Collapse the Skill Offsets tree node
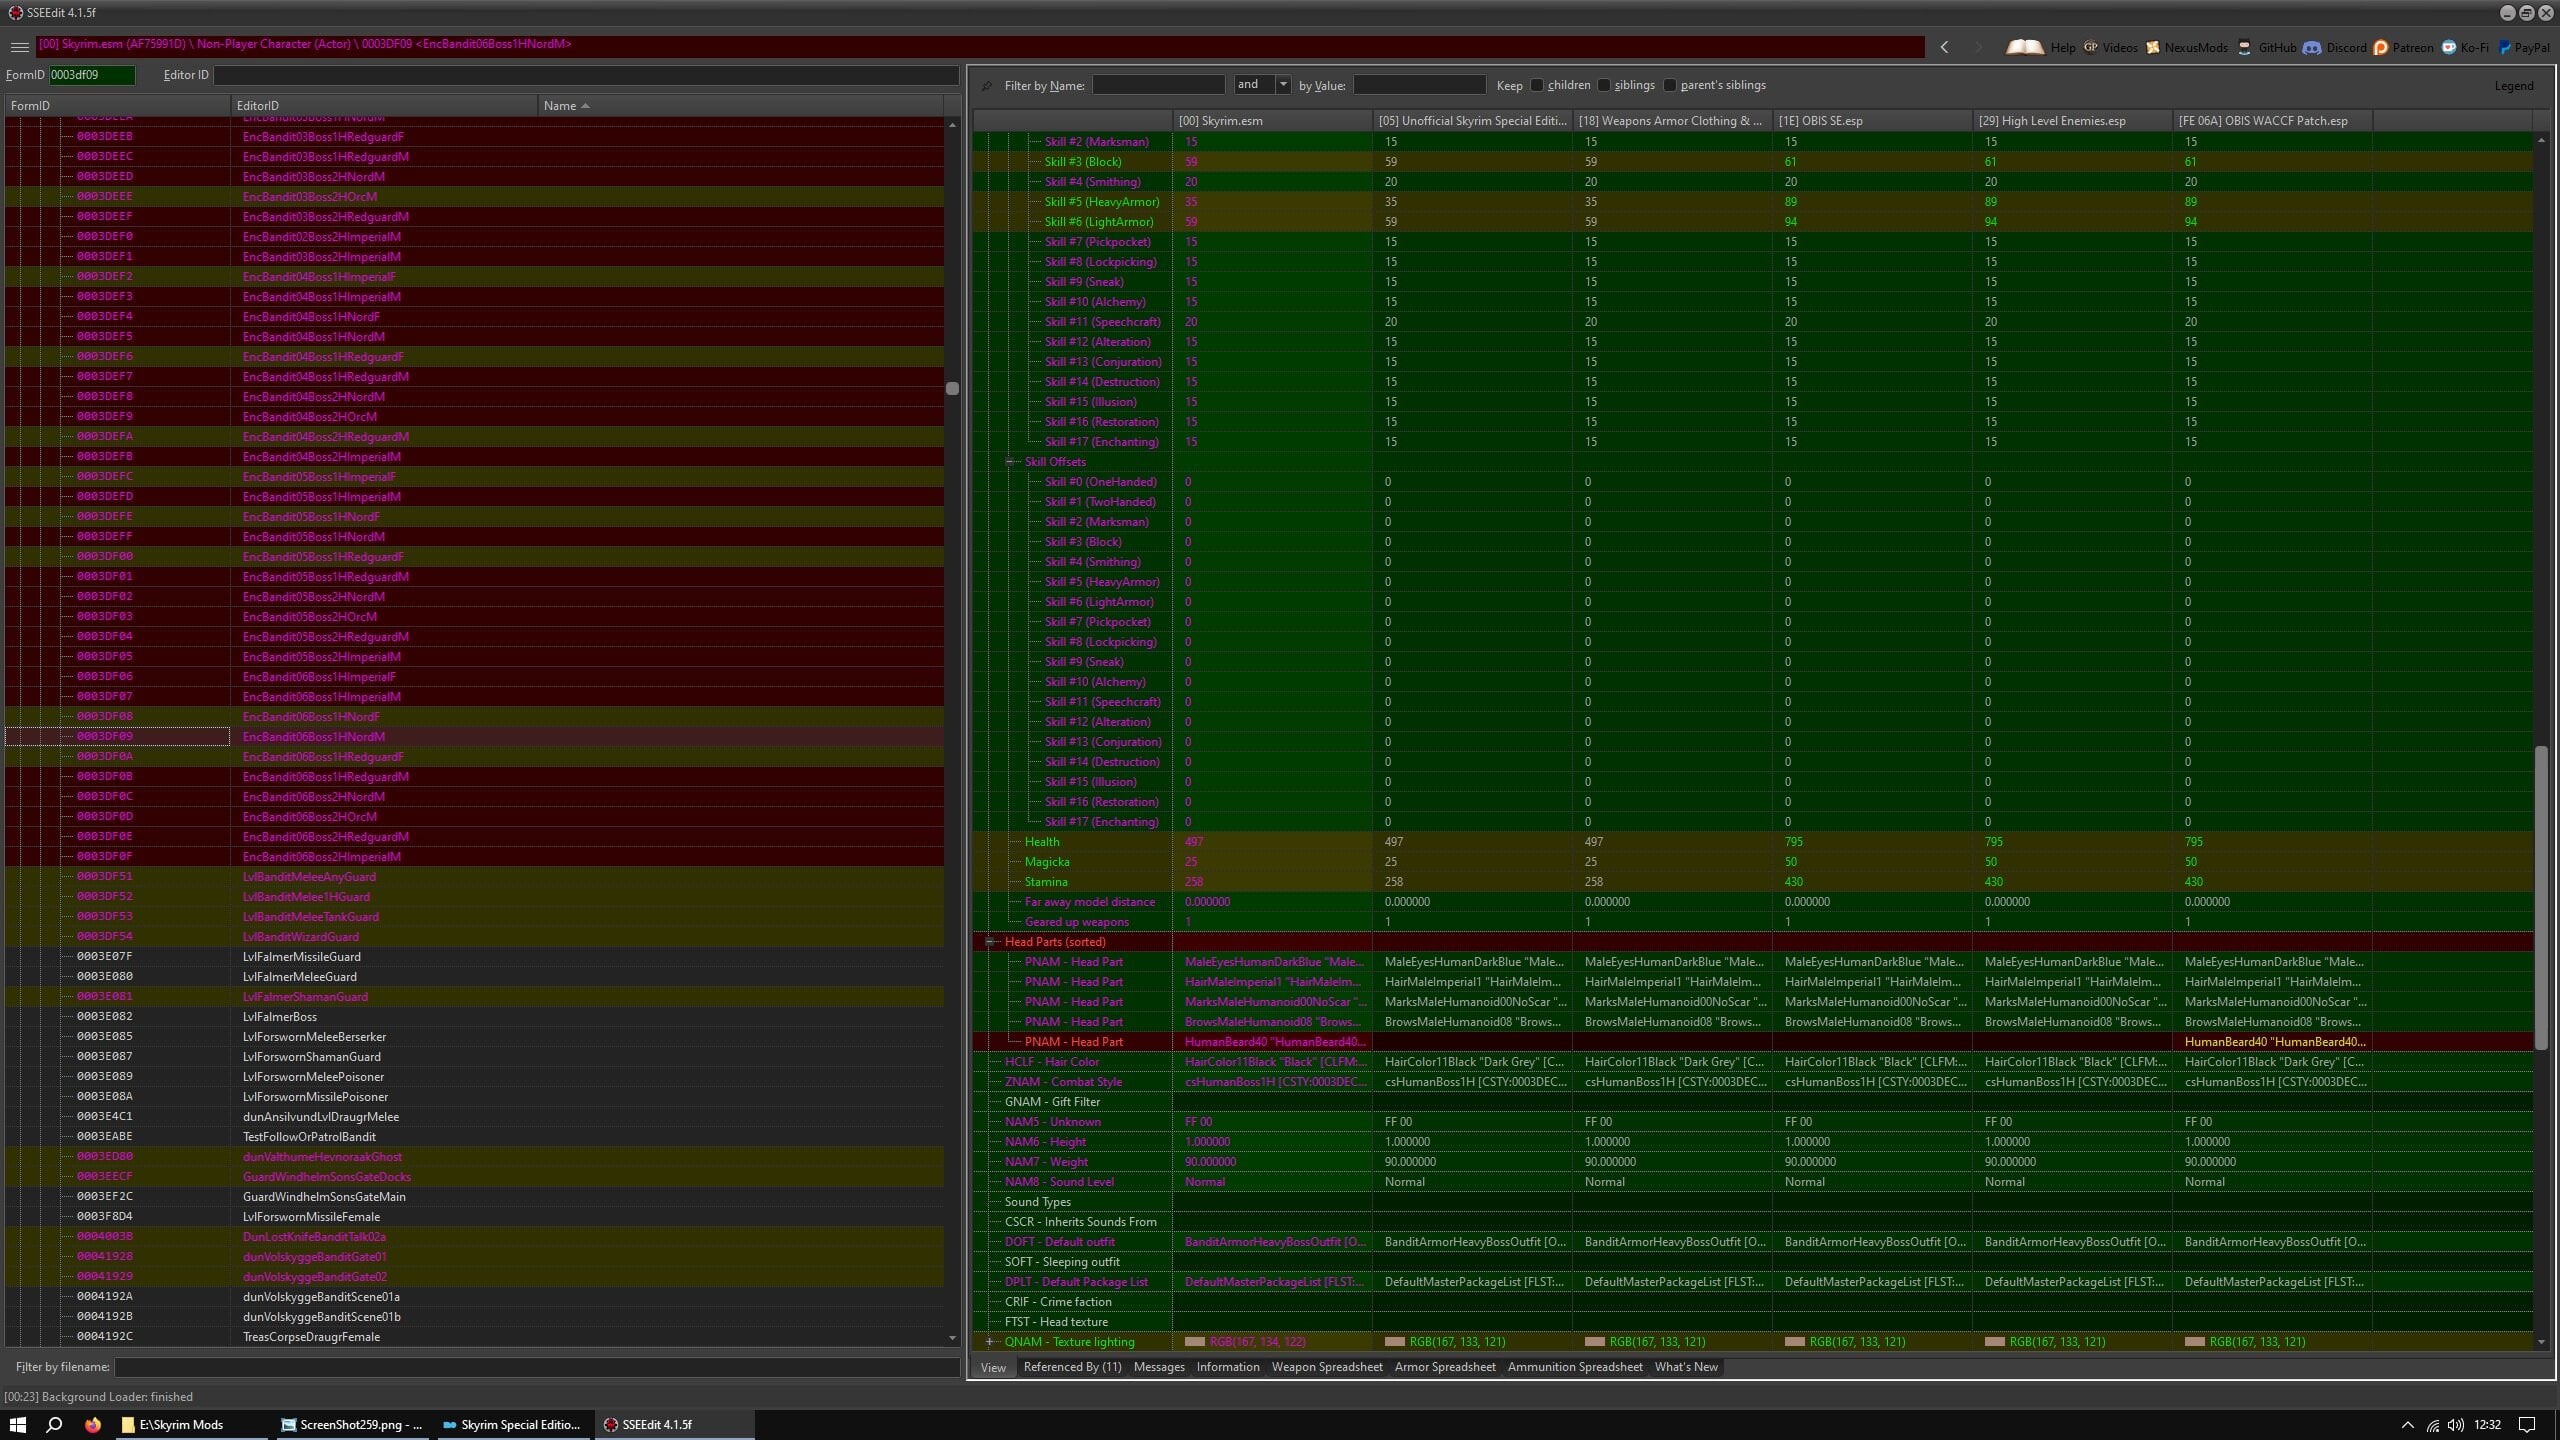Image resolution: width=2560 pixels, height=1440 pixels. pyautogui.click(x=1010, y=462)
